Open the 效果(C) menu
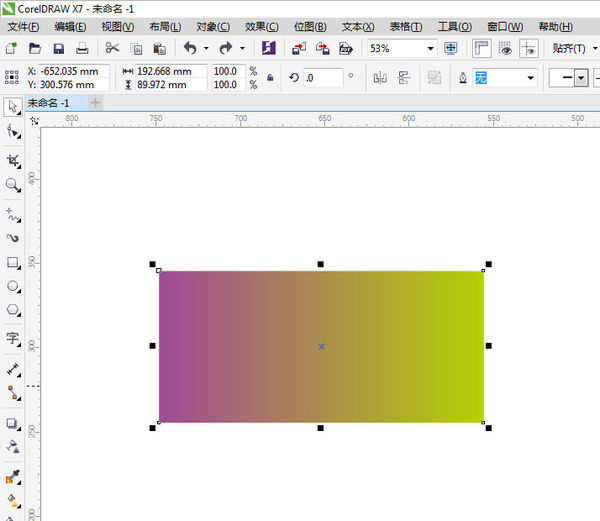 pyautogui.click(x=262, y=27)
